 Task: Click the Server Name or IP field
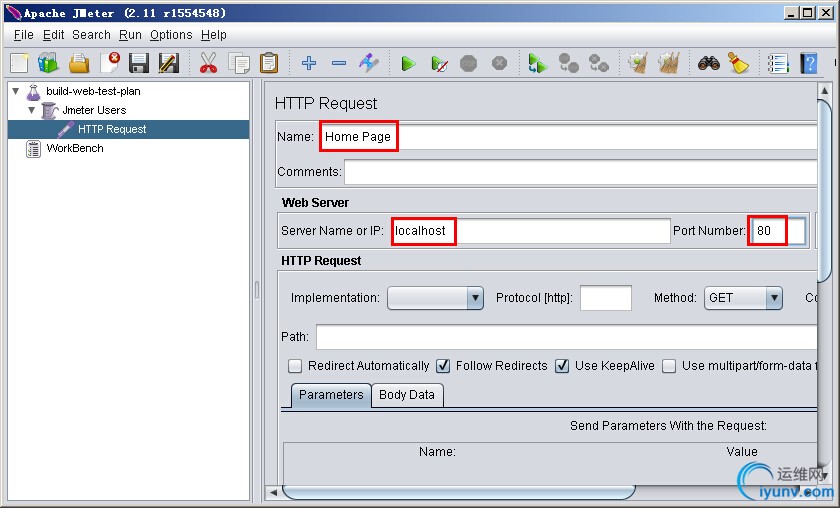click(x=530, y=231)
